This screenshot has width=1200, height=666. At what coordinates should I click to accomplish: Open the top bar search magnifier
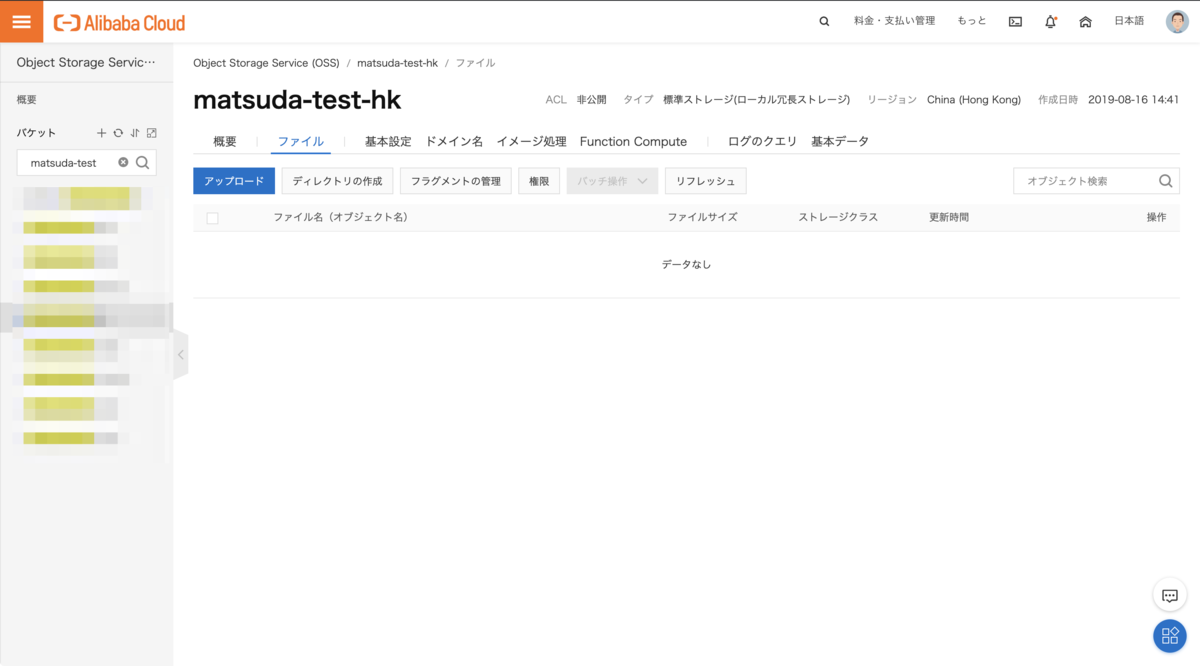(824, 22)
